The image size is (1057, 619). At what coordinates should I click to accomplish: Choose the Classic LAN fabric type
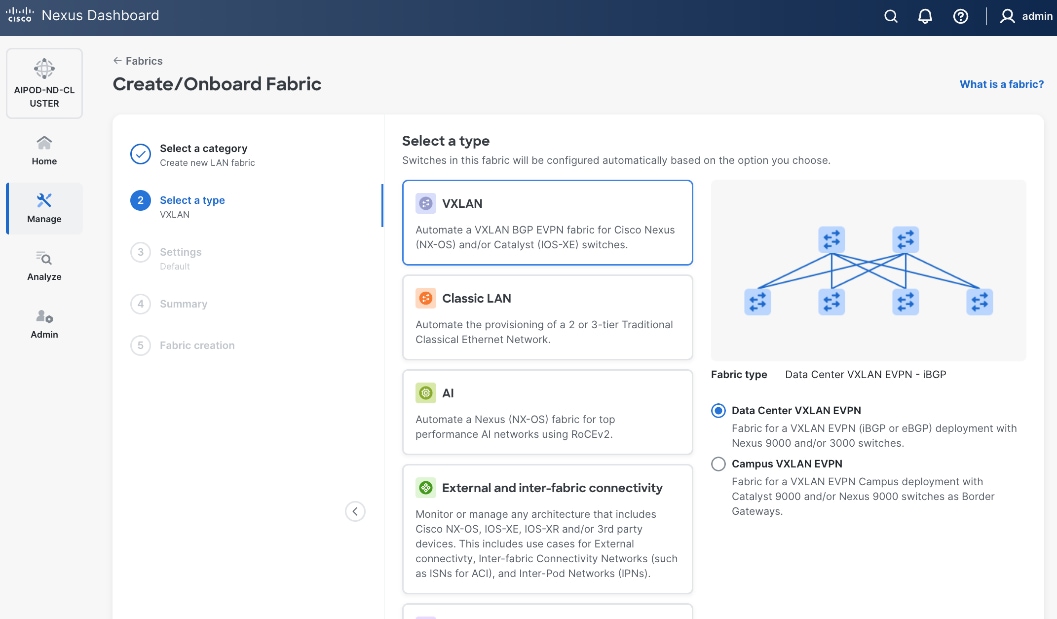point(547,317)
